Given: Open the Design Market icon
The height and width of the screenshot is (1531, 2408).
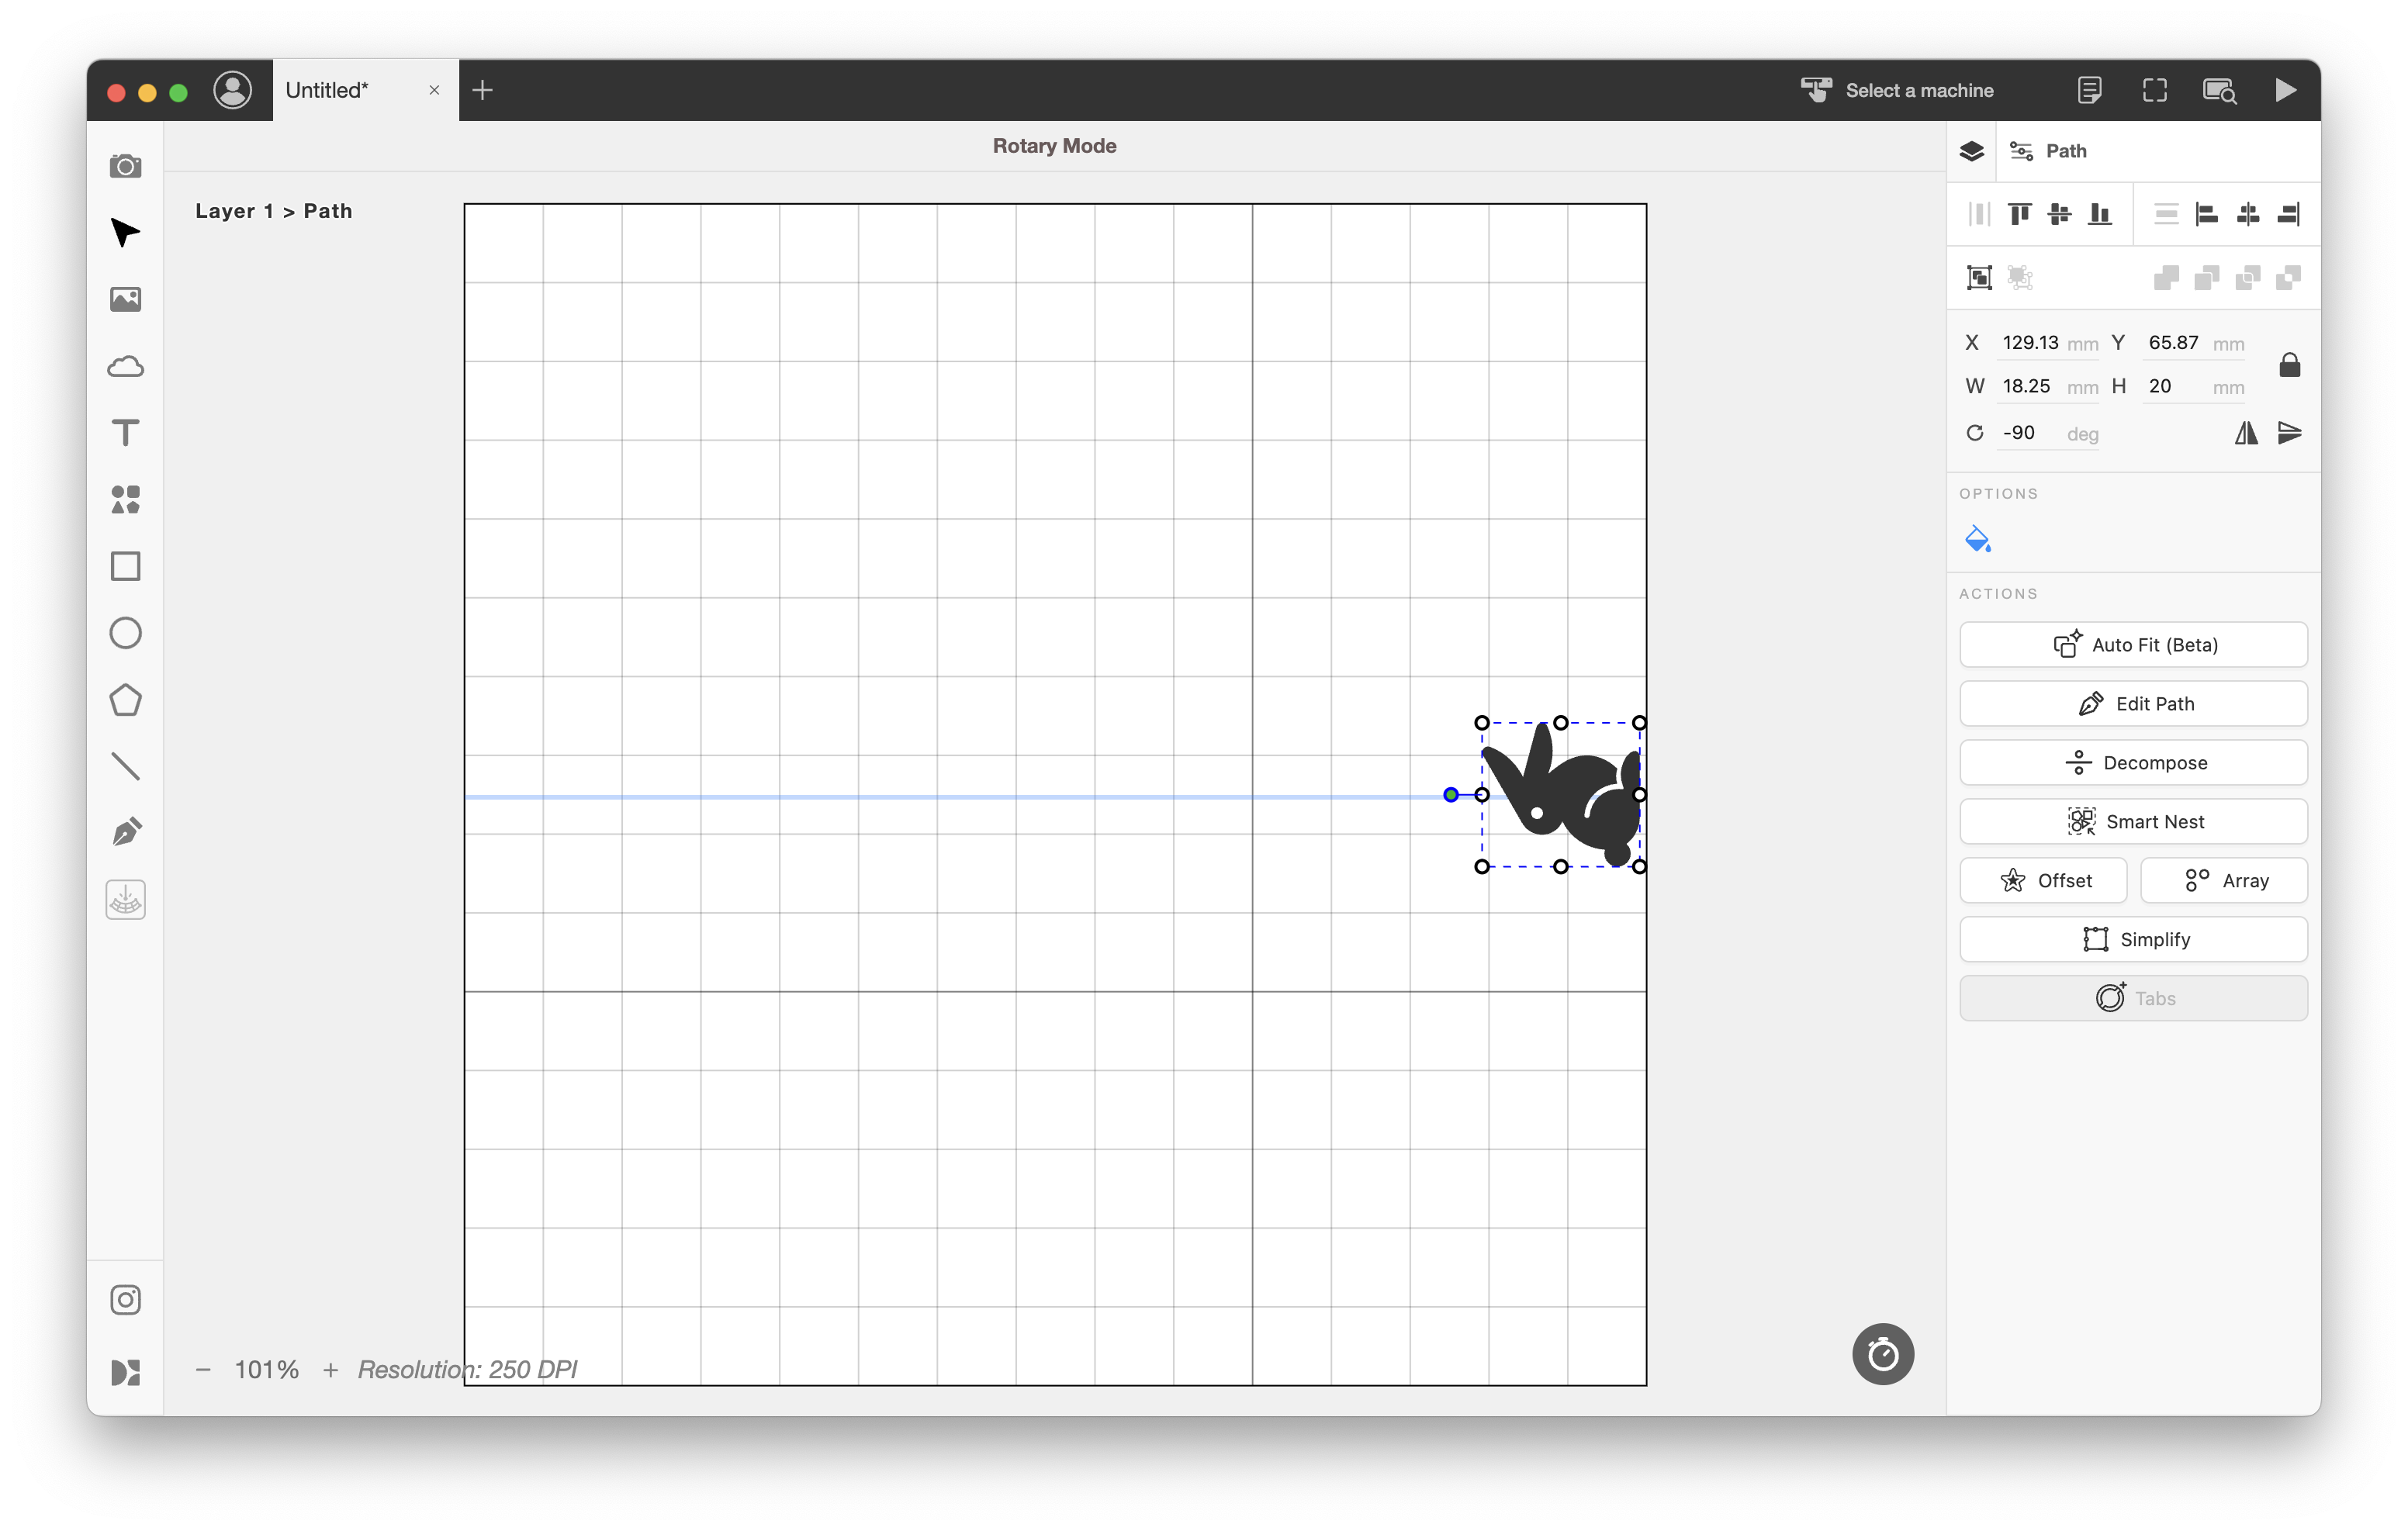Looking at the screenshot, I should click(125, 1372).
